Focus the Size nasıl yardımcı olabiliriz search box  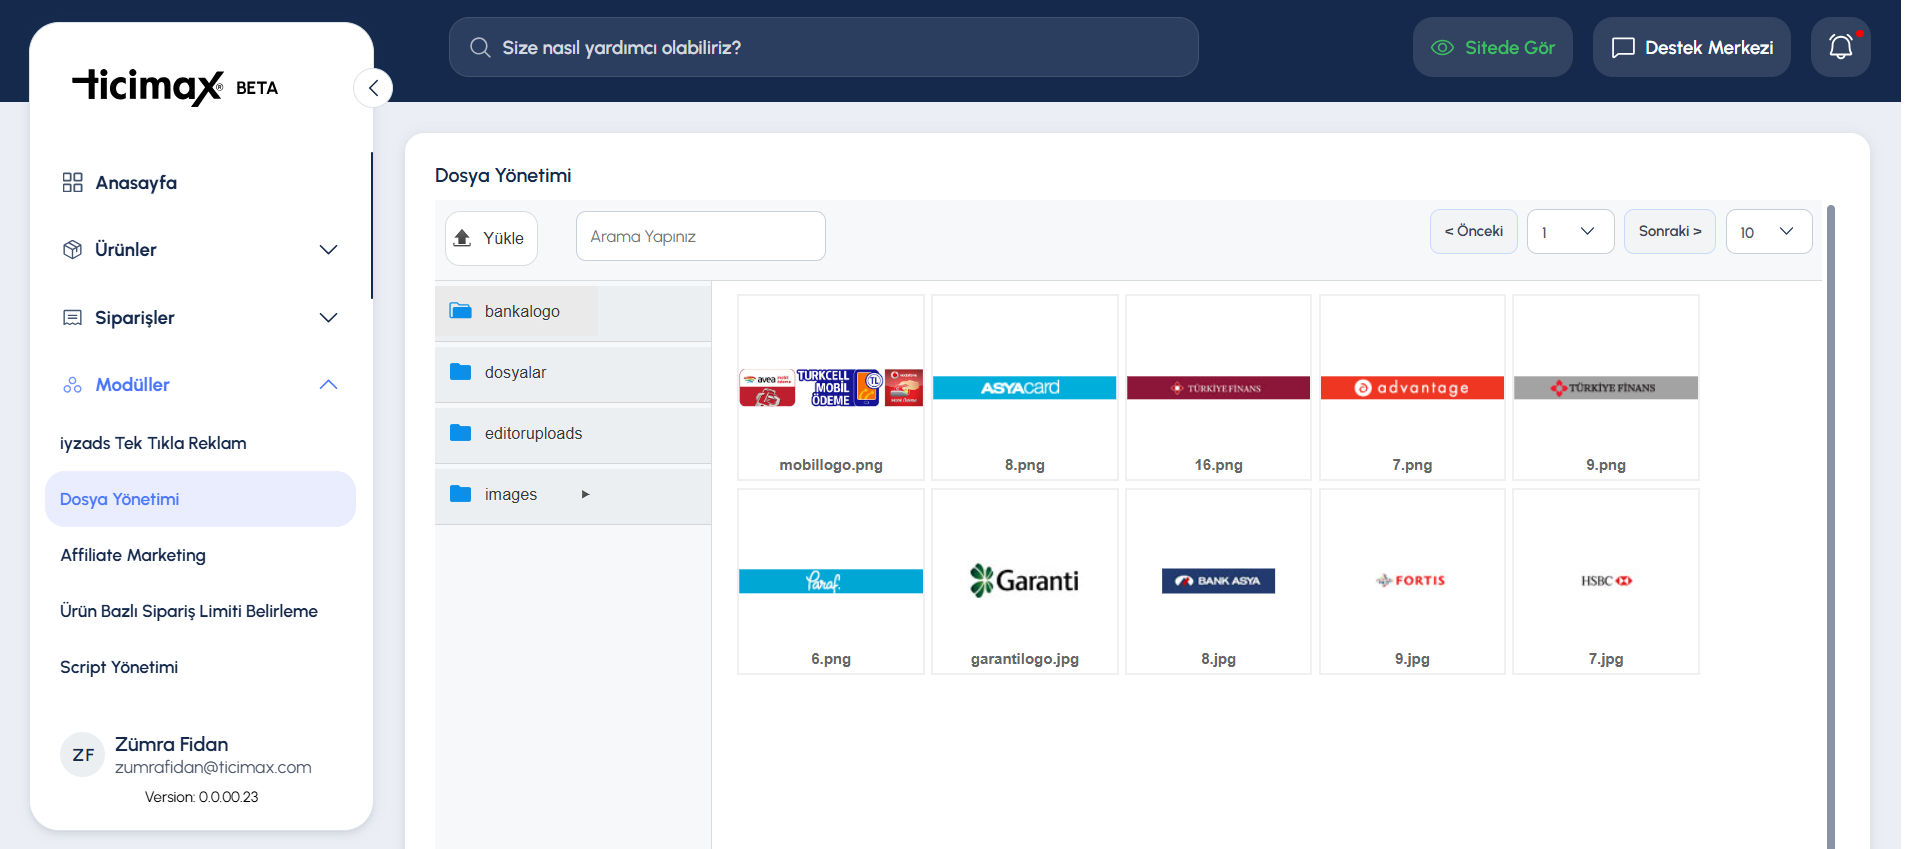[823, 47]
